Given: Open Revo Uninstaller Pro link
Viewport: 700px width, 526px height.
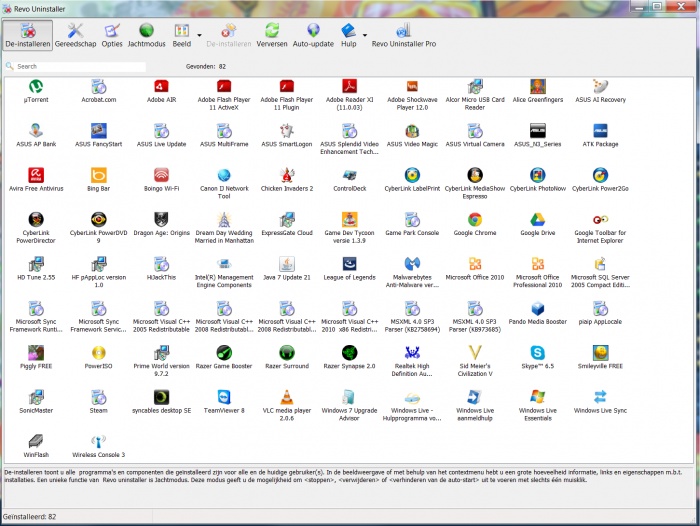Looking at the screenshot, I should [404, 35].
